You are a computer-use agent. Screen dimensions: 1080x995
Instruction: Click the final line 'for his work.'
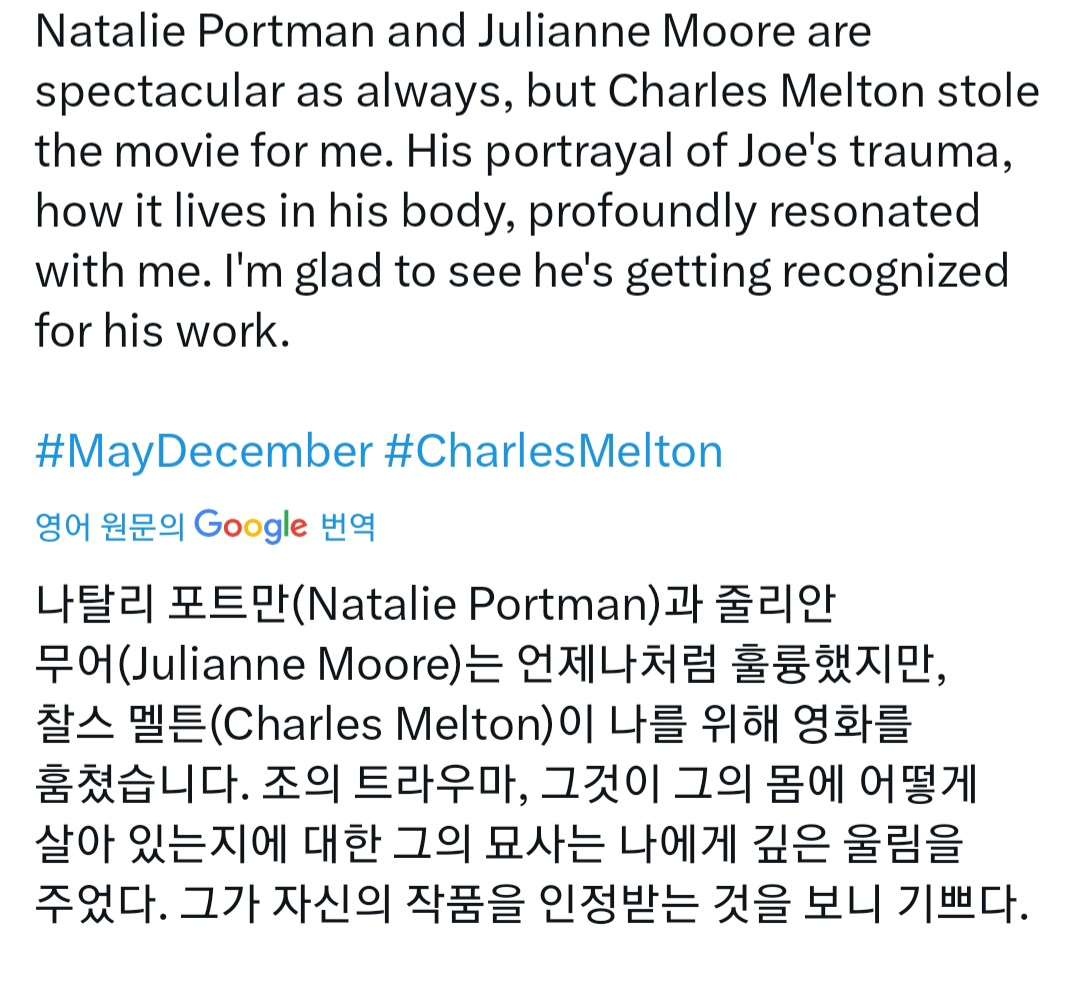point(162,332)
